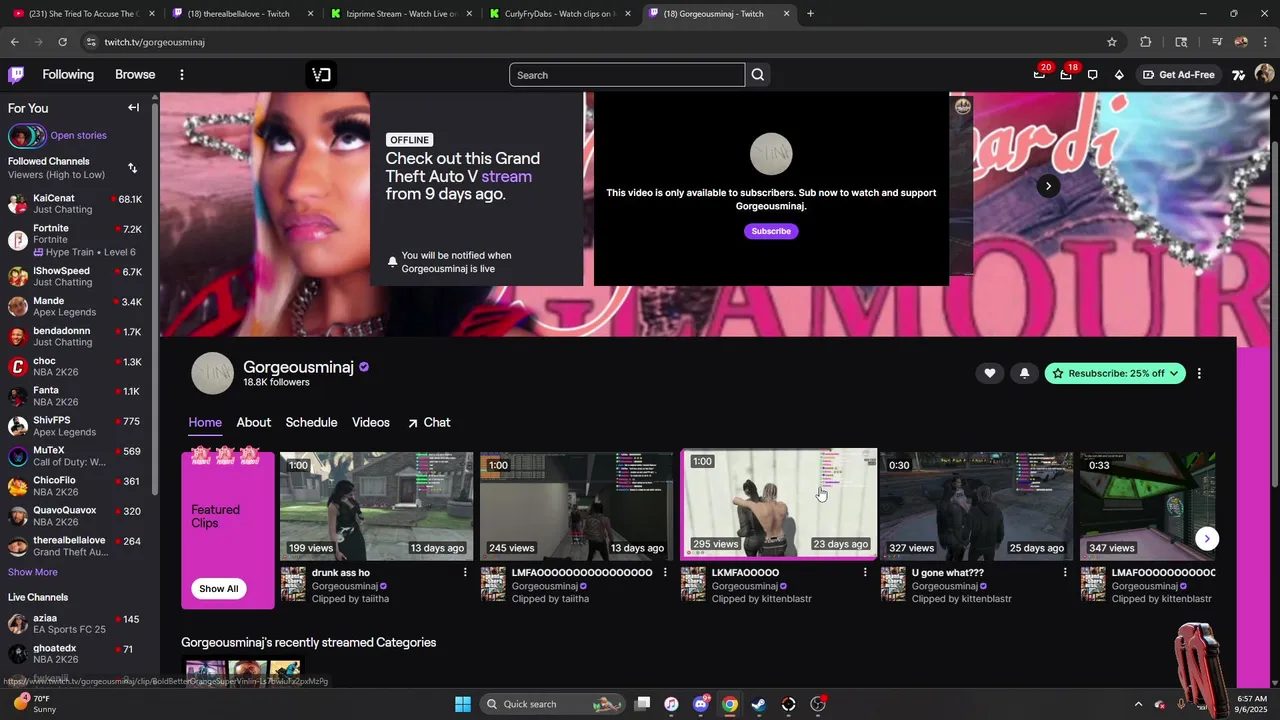Open aziaa live channel in sidebar
This screenshot has height=720, width=1280.
pos(76,624)
